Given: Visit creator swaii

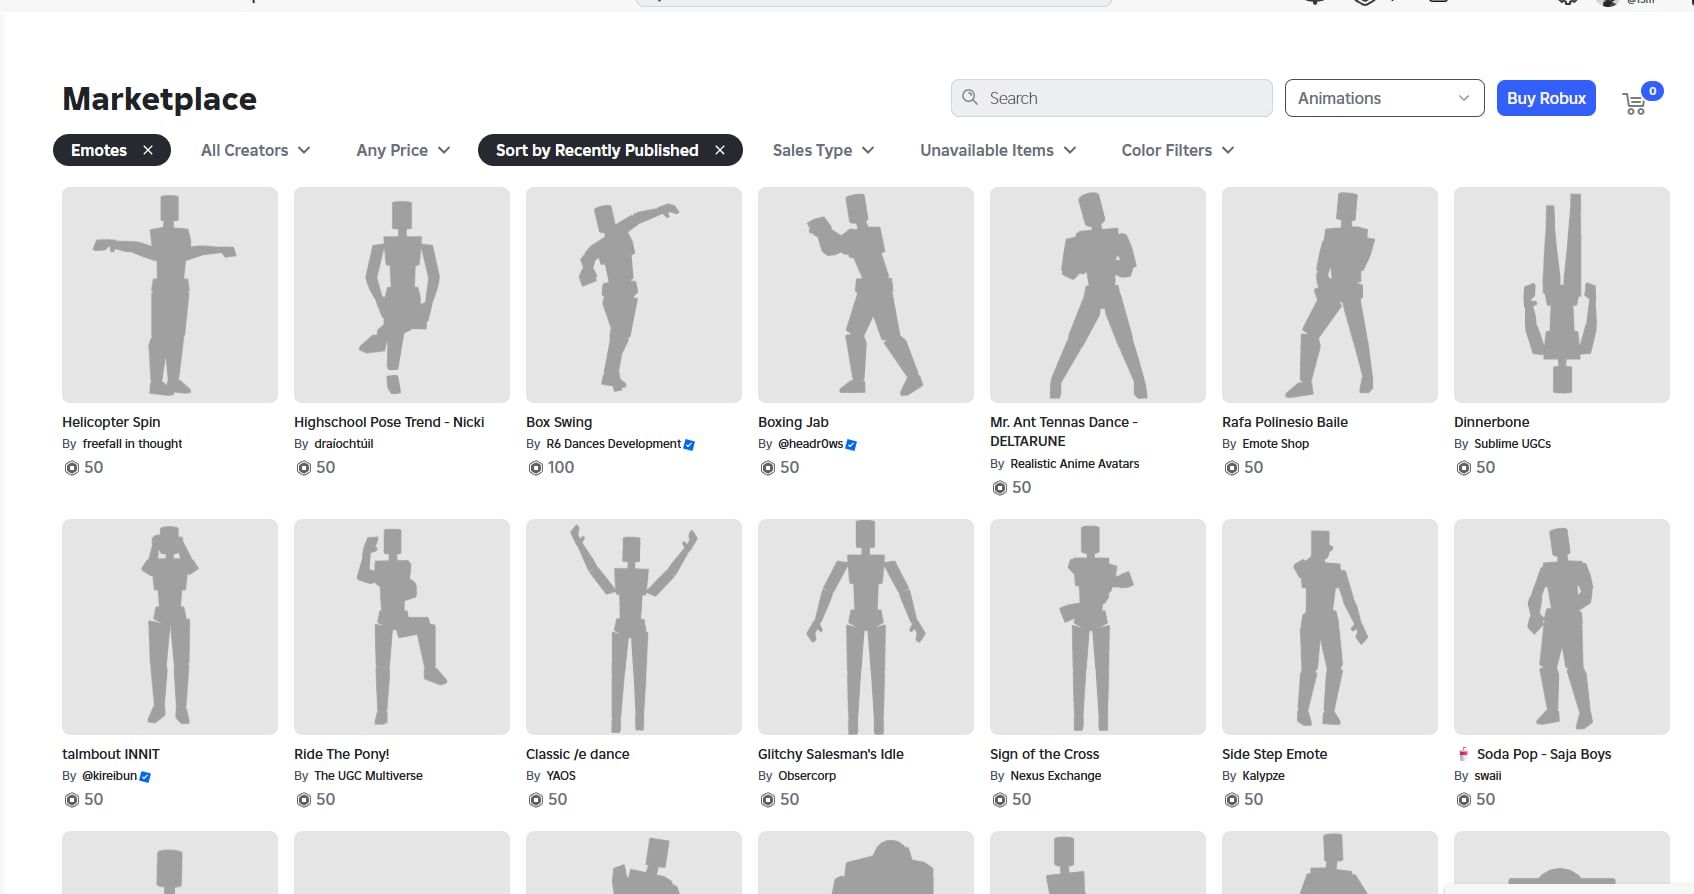Looking at the screenshot, I should point(1488,776).
